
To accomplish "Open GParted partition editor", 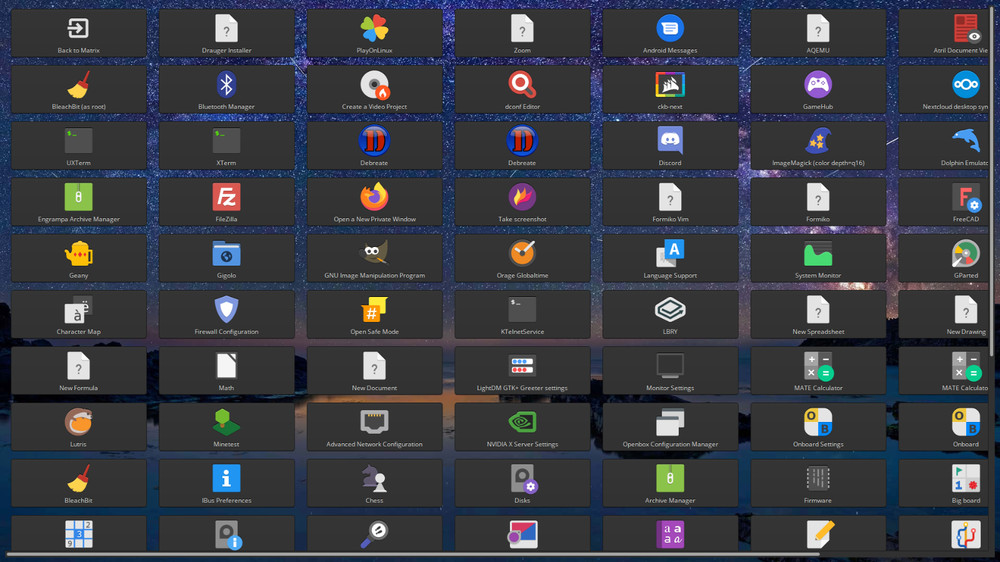I will 944,258.
